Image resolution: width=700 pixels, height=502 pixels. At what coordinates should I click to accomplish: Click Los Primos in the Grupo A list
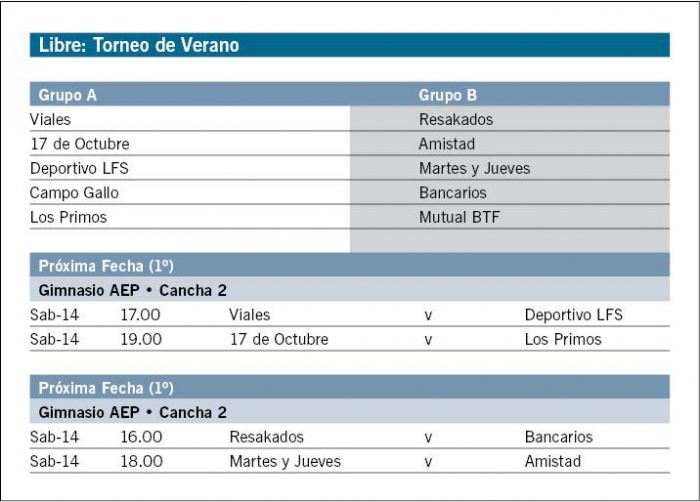(68, 217)
